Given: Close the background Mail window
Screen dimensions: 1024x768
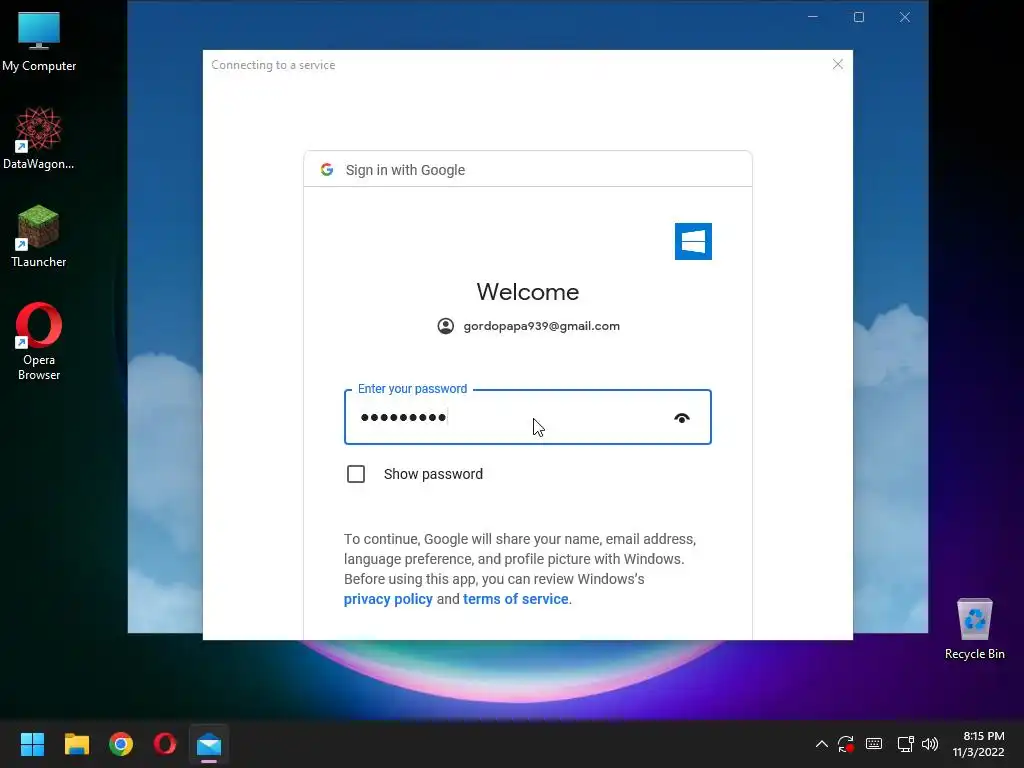Looking at the screenshot, I should click(x=904, y=17).
